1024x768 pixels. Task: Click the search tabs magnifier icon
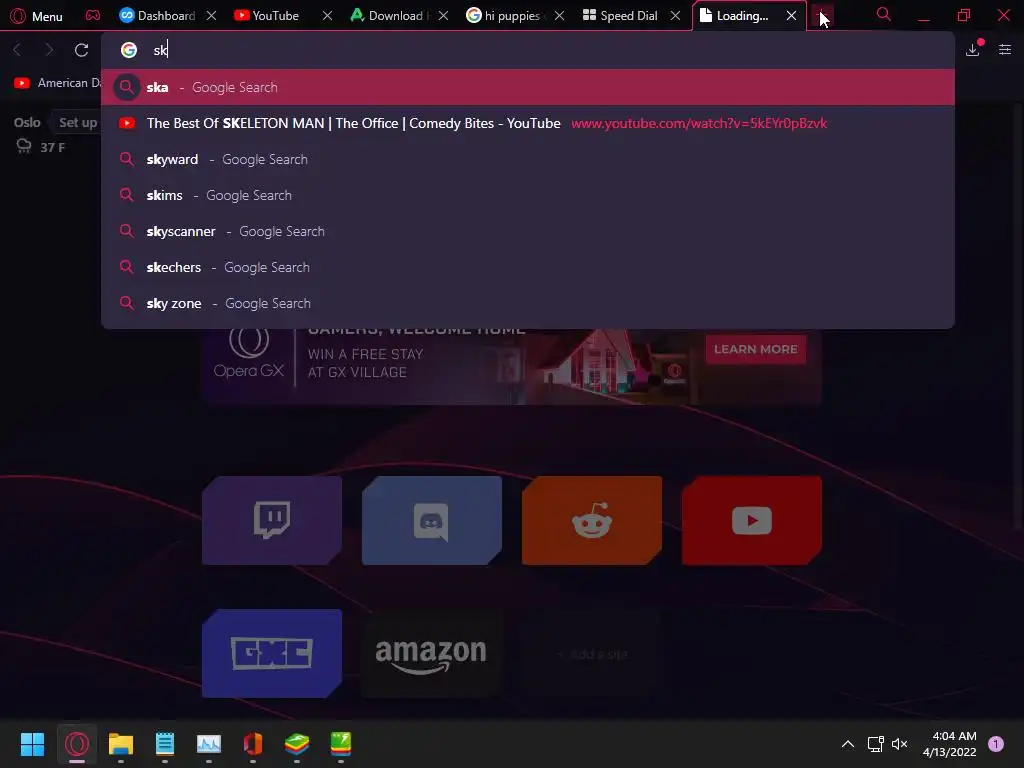click(x=884, y=14)
